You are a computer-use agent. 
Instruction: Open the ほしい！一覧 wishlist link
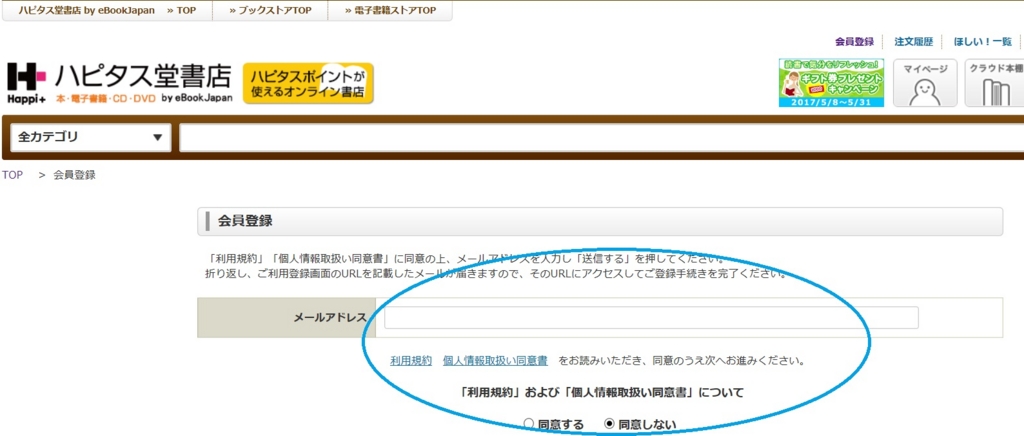click(983, 42)
